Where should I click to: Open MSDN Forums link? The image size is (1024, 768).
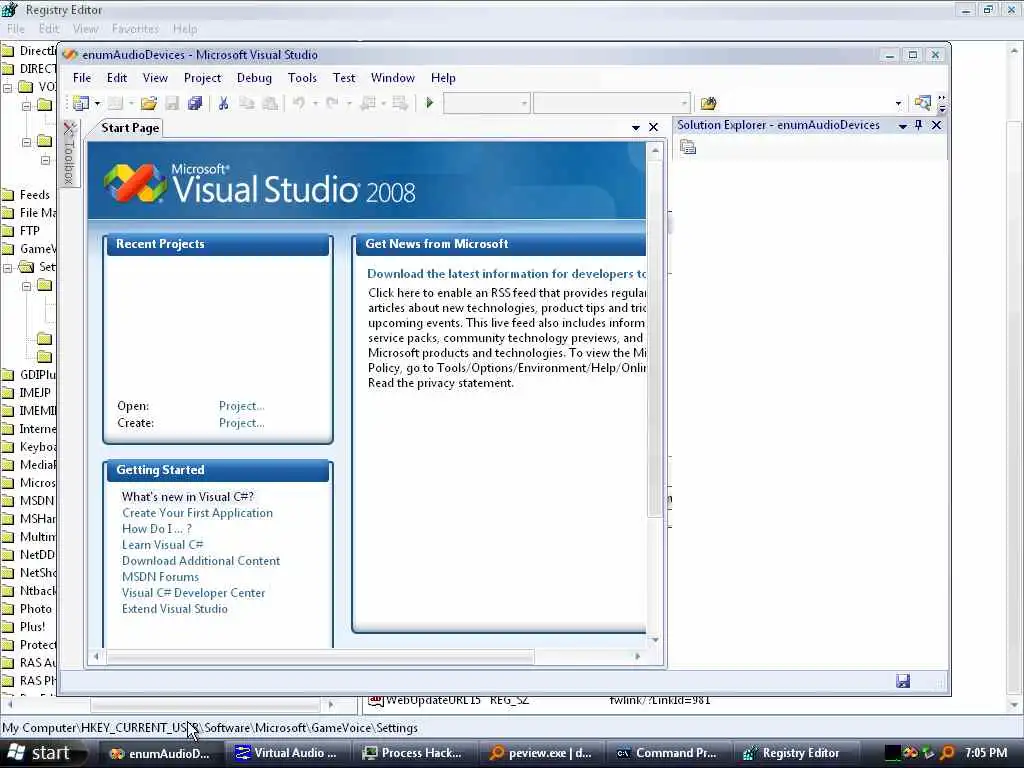click(x=160, y=577)
